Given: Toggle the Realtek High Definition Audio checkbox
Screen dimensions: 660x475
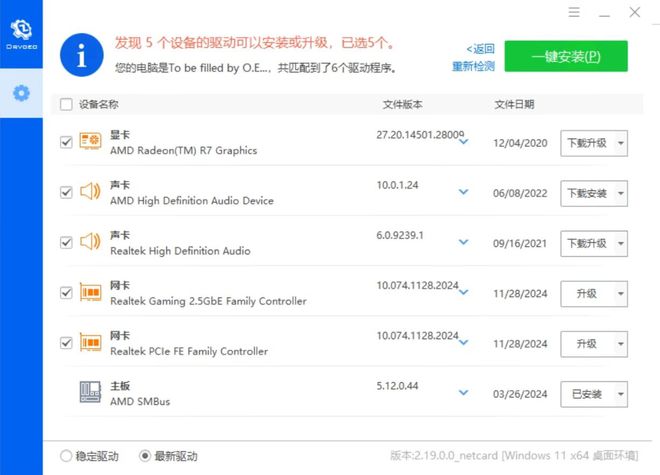Looking at the screenshot, I should (x=66, y=242).
